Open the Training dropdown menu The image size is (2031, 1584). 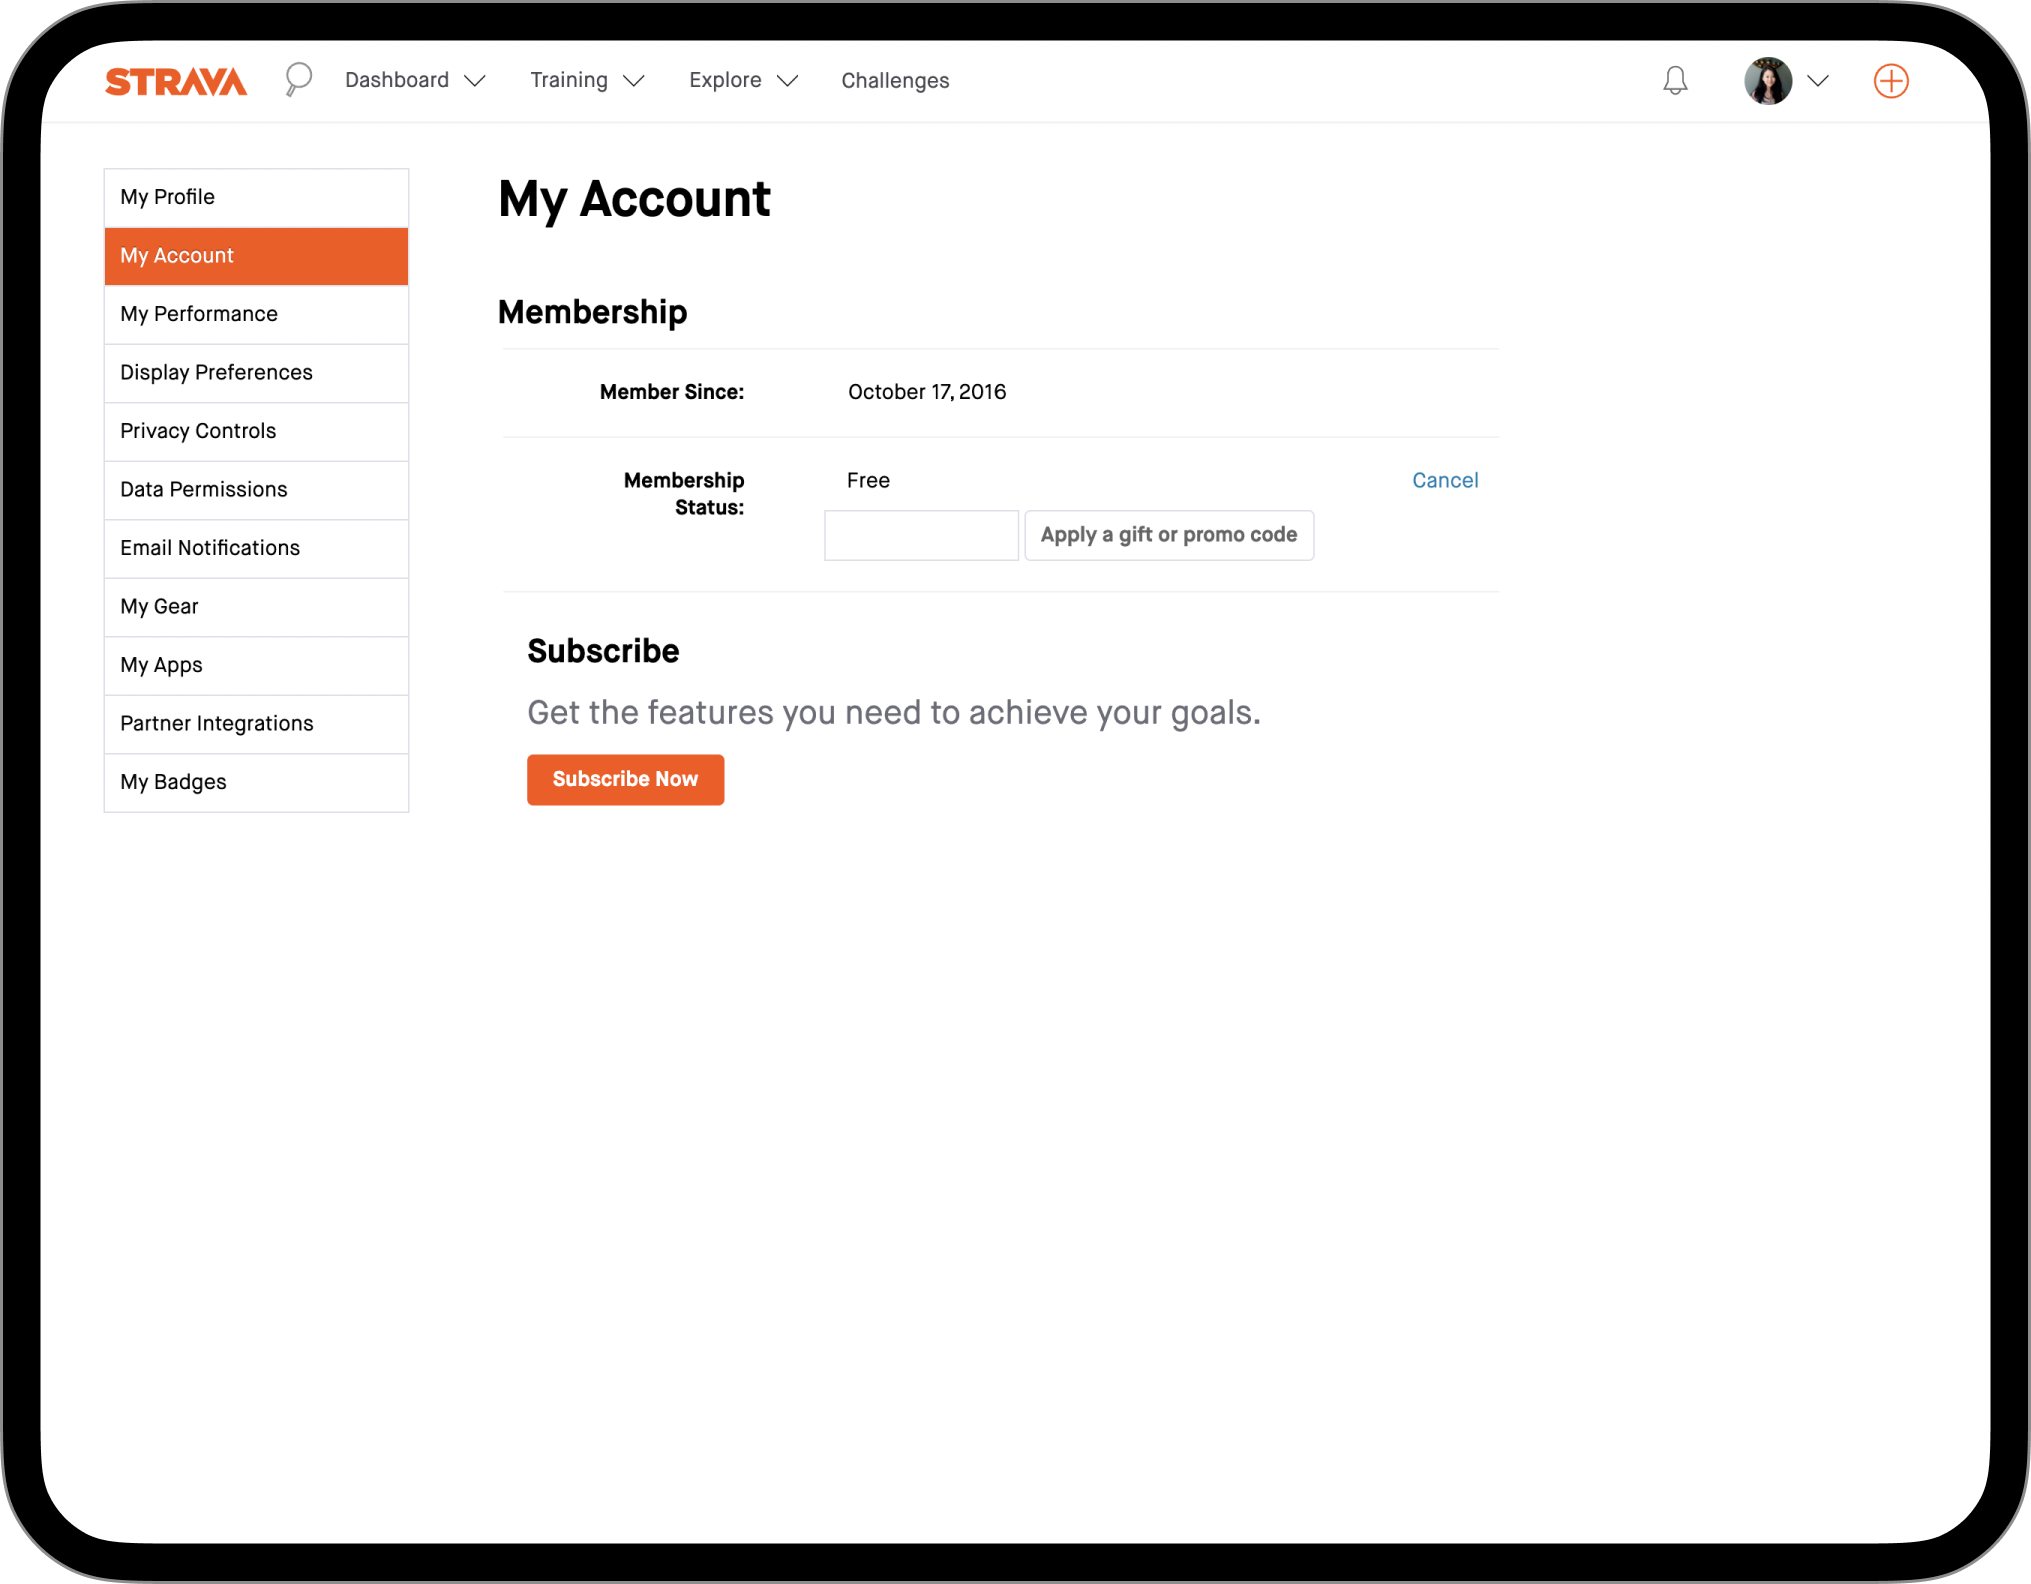click(586, 80)
